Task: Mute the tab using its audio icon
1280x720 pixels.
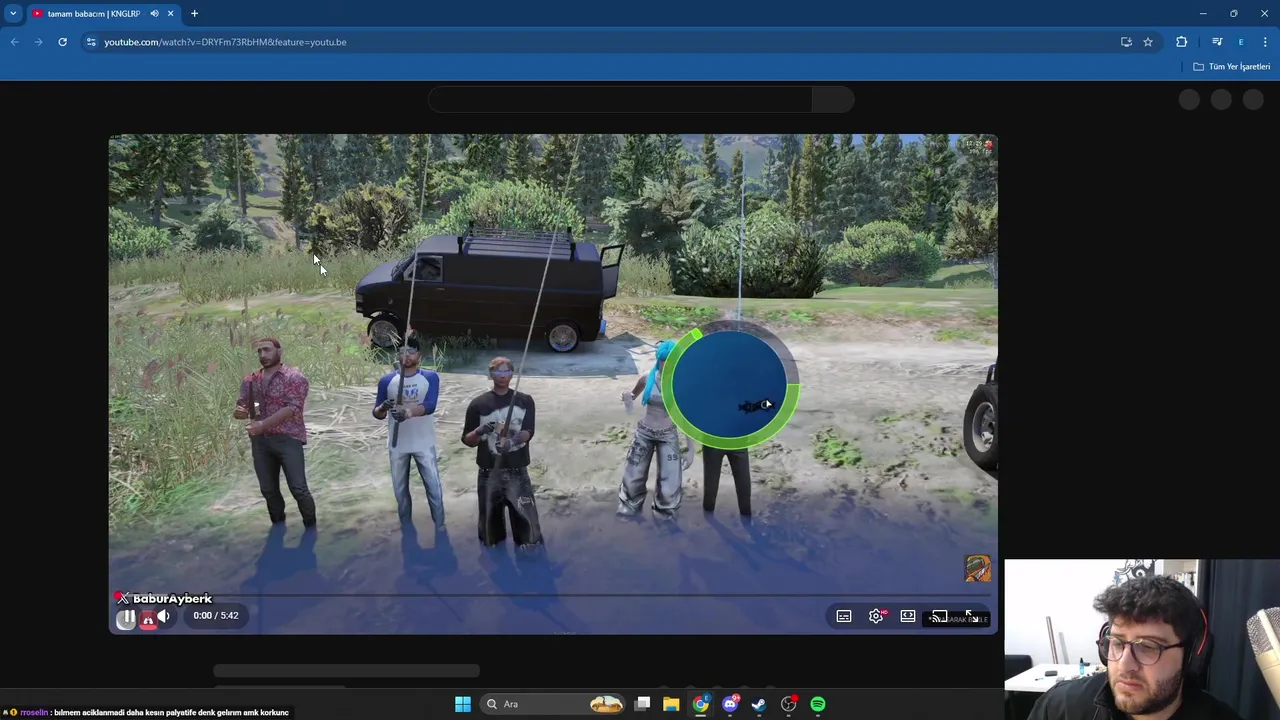Action: coord(154,14)
